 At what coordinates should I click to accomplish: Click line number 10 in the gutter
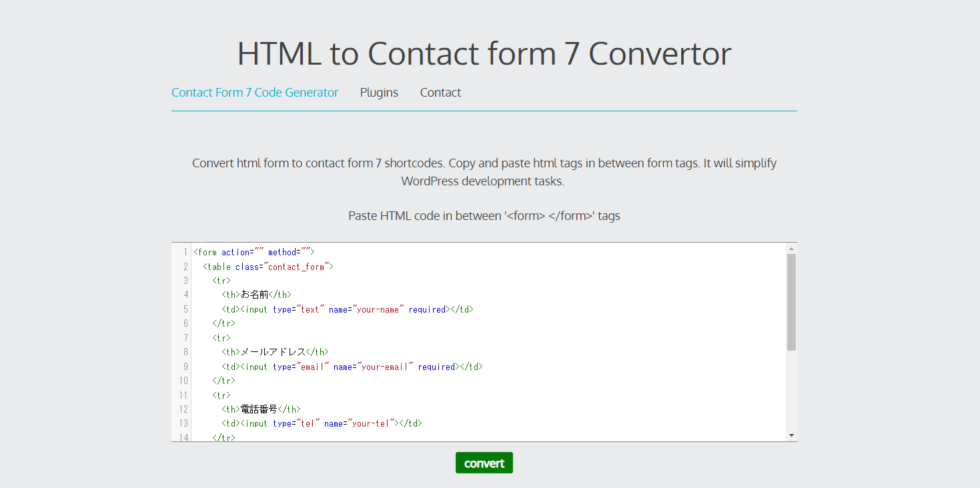183,381
